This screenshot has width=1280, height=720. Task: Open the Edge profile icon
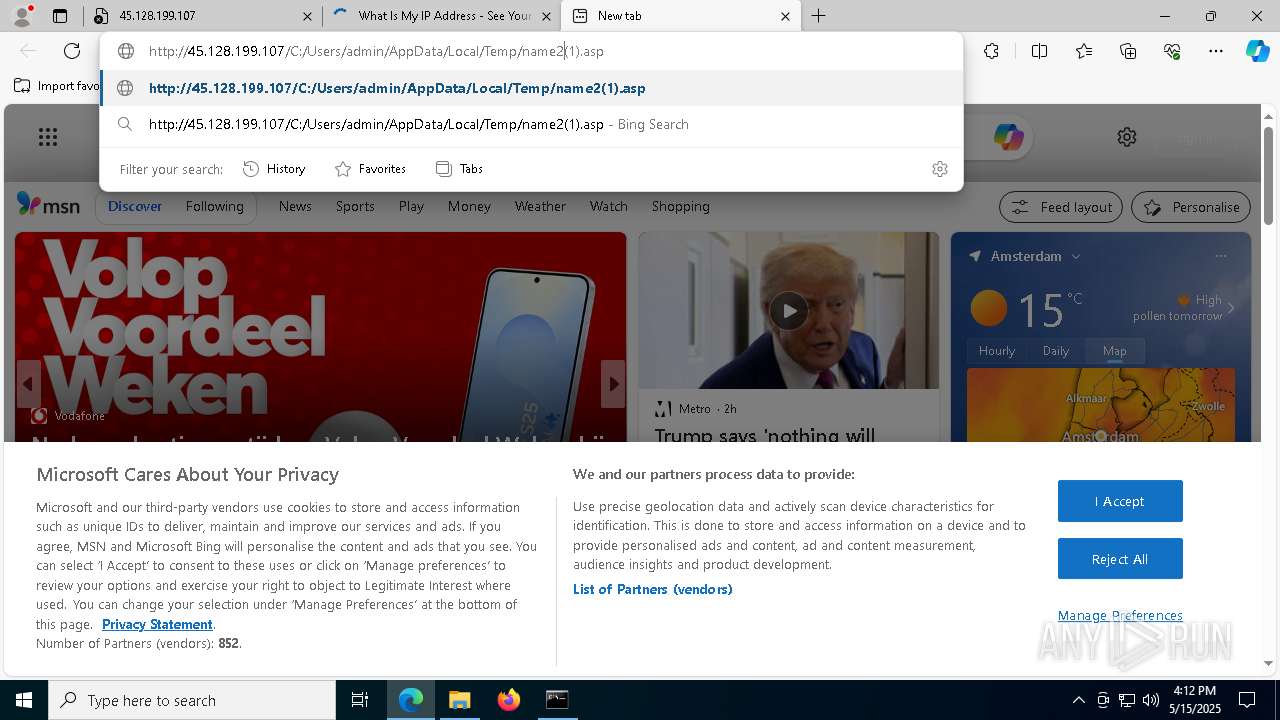pos(22,16)
